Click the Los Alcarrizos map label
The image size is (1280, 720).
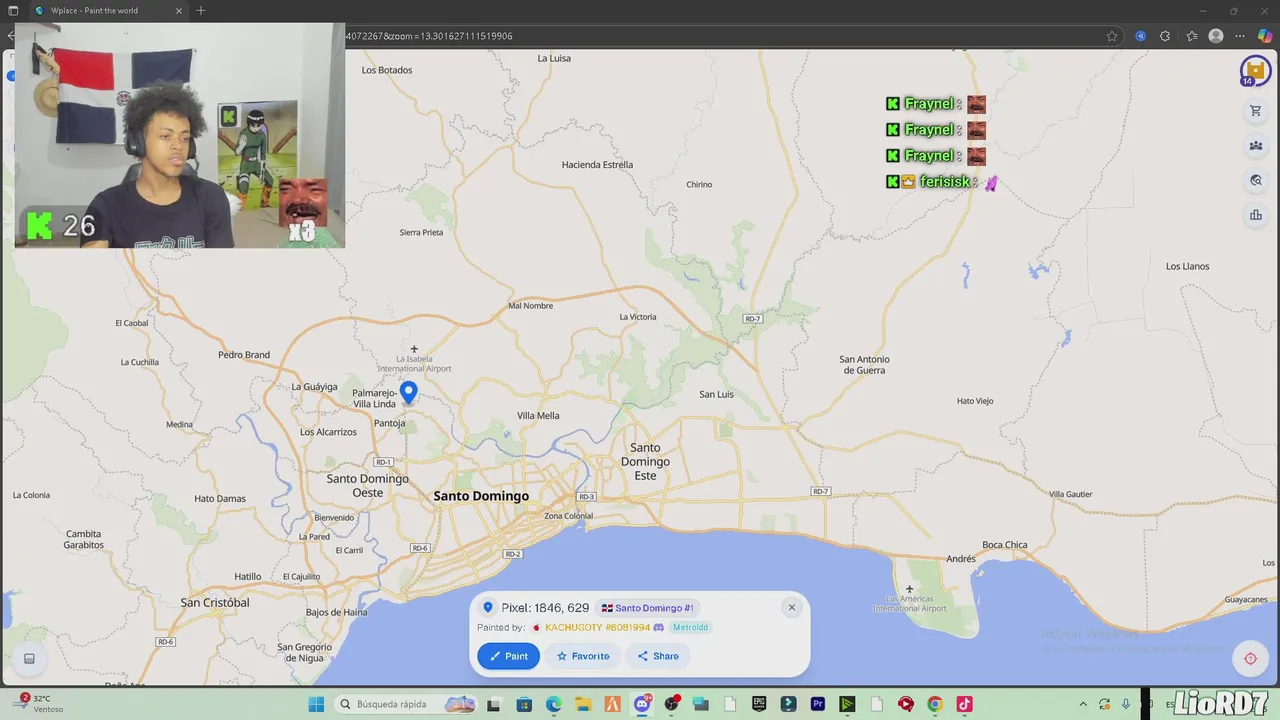(x=328, y=432)
